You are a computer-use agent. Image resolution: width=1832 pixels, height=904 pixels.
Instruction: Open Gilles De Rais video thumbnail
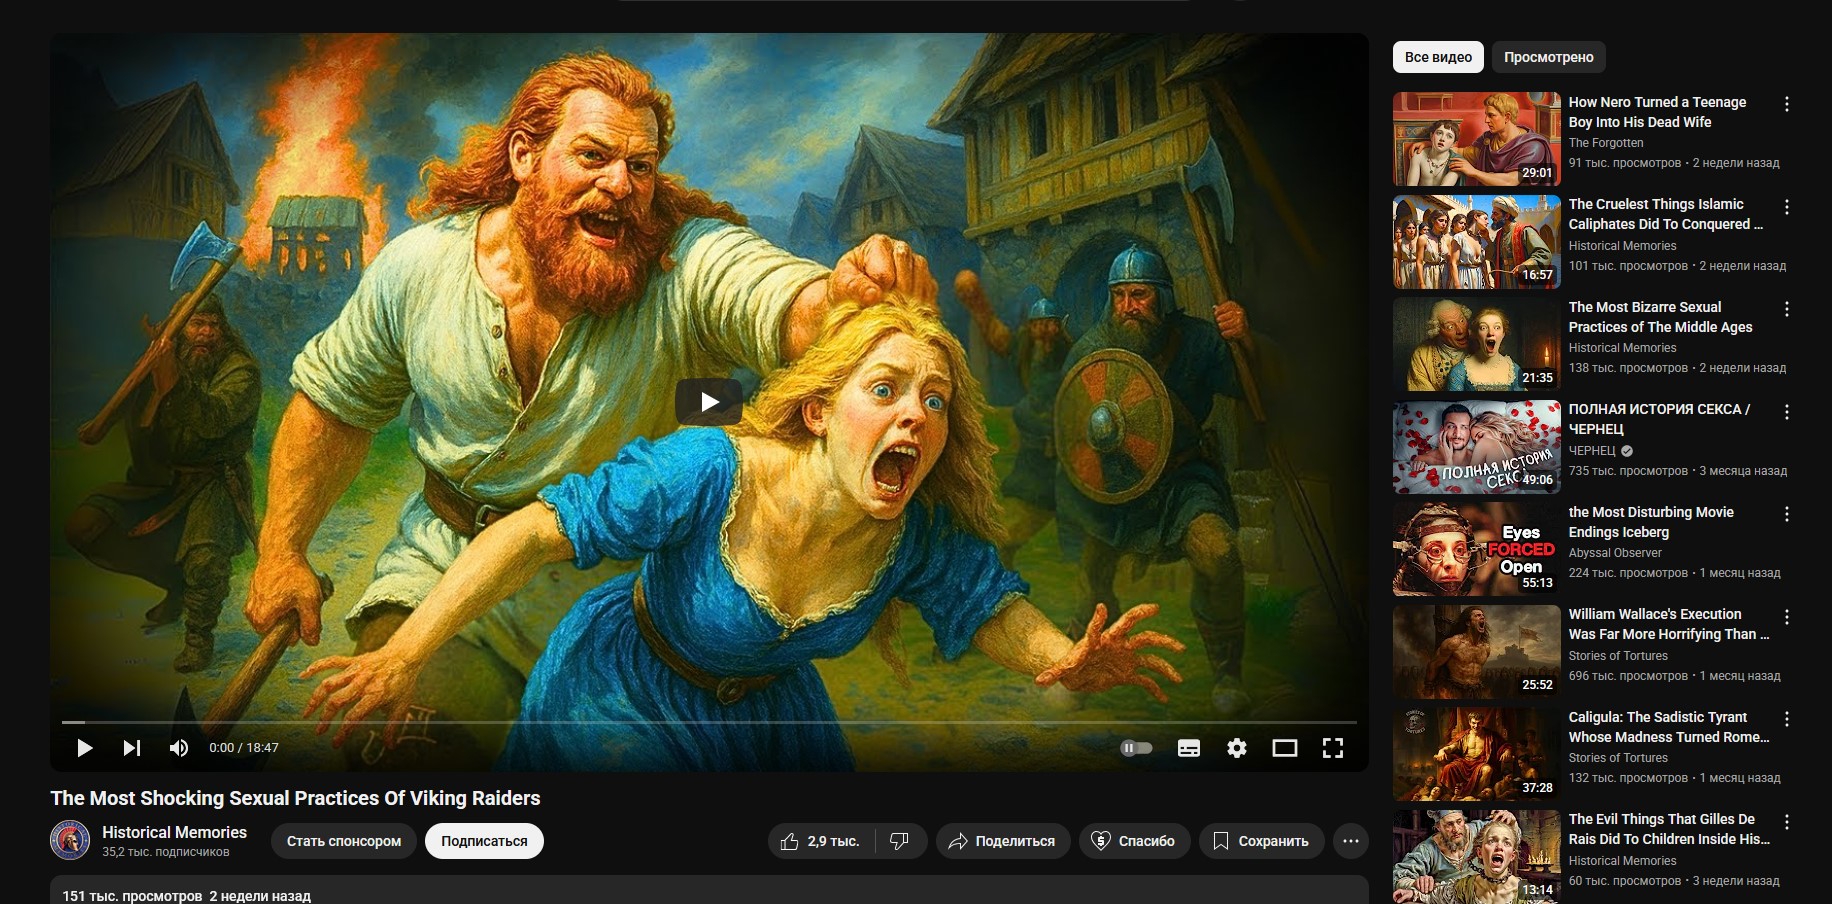pos(1477,857)
